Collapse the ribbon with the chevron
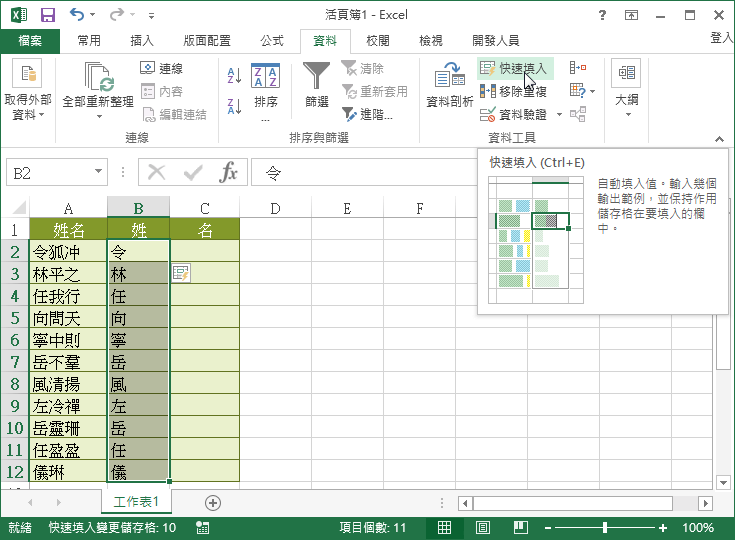The width and height of the screenshot is (735, 540). coord(719,139)
